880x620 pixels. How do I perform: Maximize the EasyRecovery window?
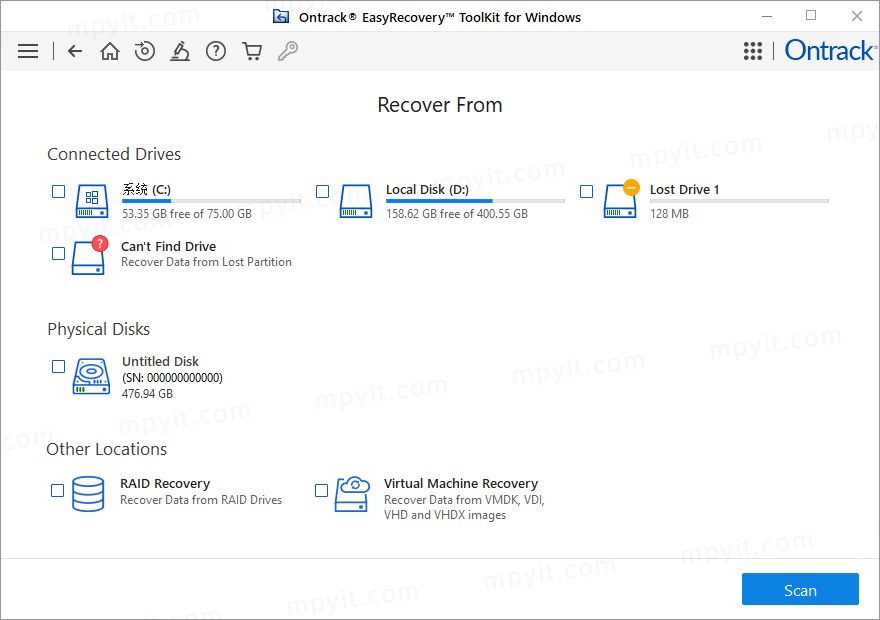tap(811, 16)
